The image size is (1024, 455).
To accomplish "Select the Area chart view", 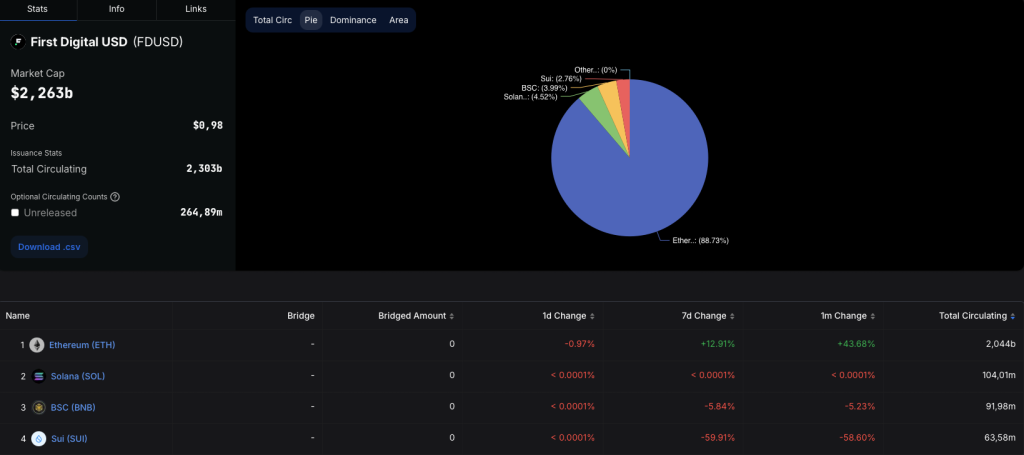I will point(398,20).
